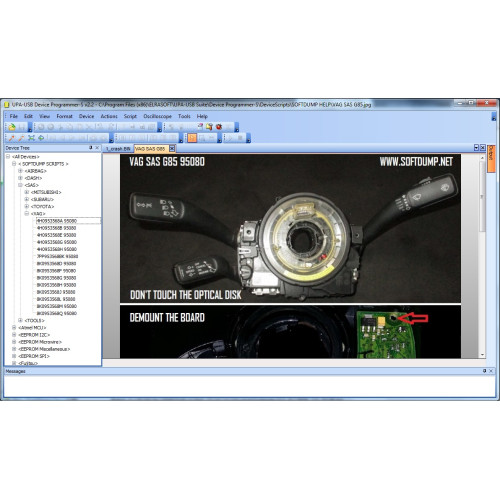Close the Device Tree panel
Screen dimensions: 500x500
[97, 148]
